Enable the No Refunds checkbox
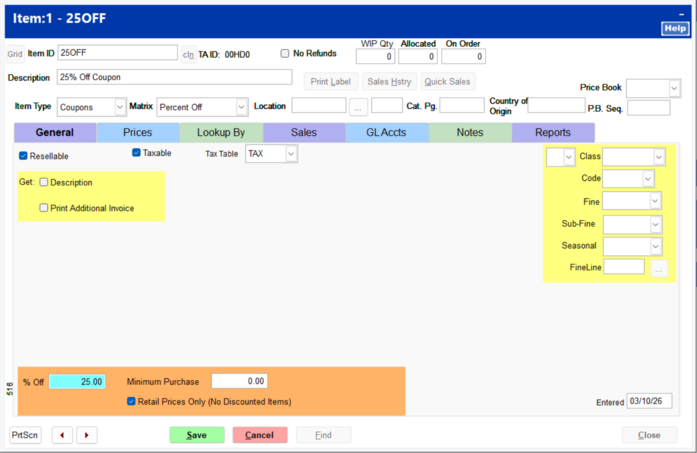 285,54
